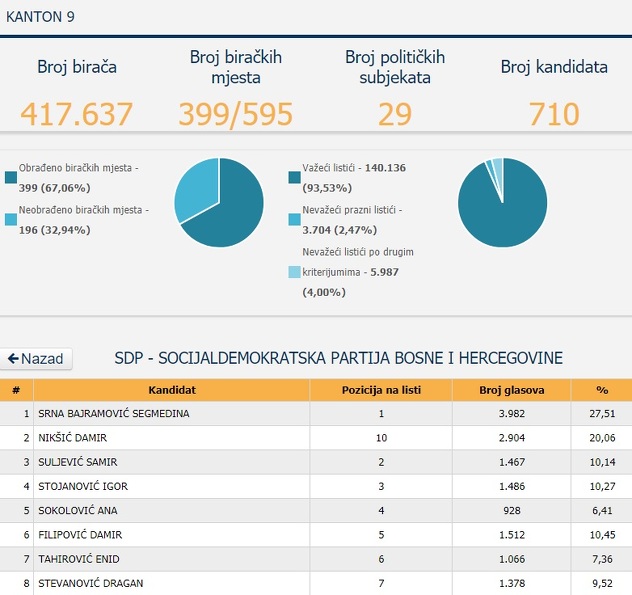Click the dark teal processed polling stations legend swatch
Image resolution: width=632 pixels, height=595 pixels.
point(11,178)
